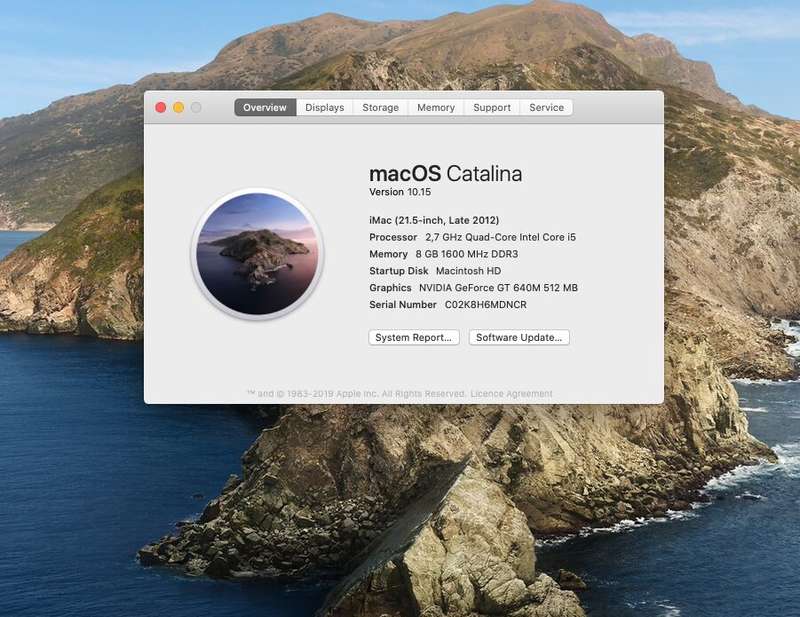Viewport: 800px width, 617px height.
Task: Click the 2,7 GHz Quad-Core Intel Core i5 value
Action: point(501,237)
